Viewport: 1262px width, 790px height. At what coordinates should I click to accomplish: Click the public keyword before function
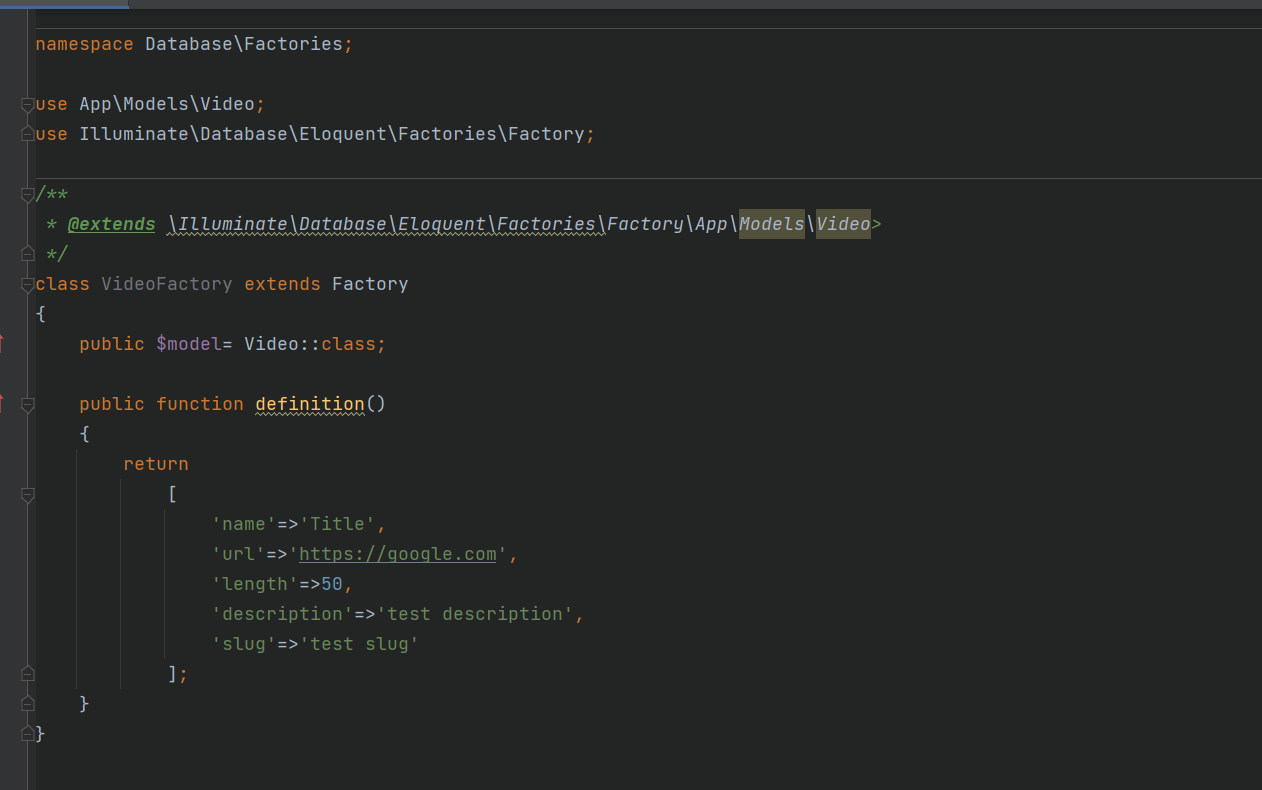pos(112,404)
